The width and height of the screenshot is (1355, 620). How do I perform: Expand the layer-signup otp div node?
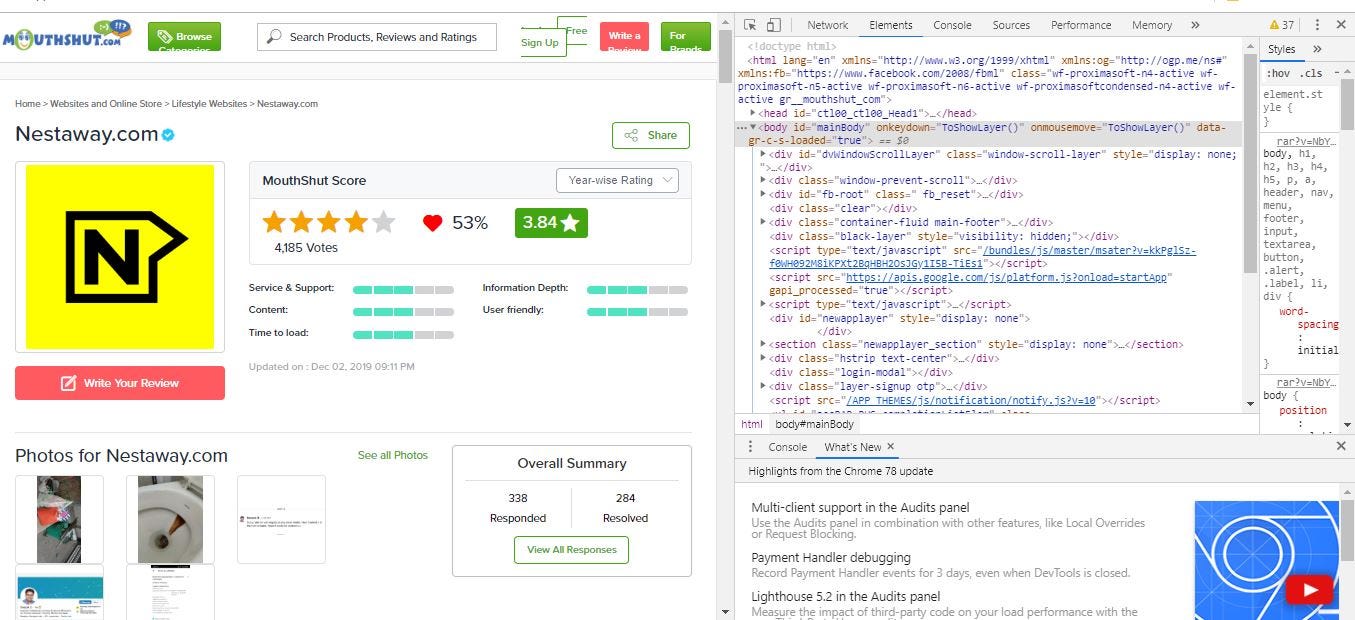pos(764,386)
